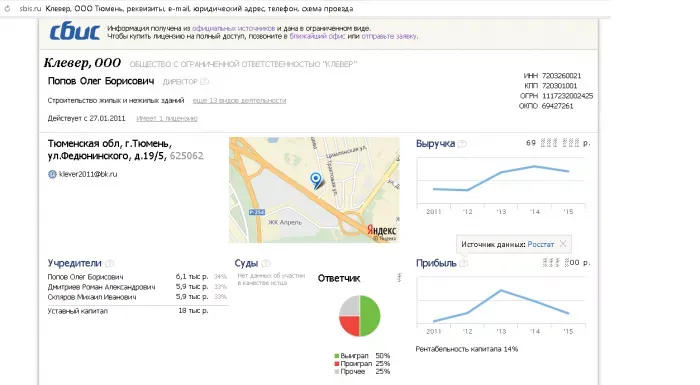Open the Yandex map thumbnail
This screenshot has height=385, width=700.
click(314, 190)
